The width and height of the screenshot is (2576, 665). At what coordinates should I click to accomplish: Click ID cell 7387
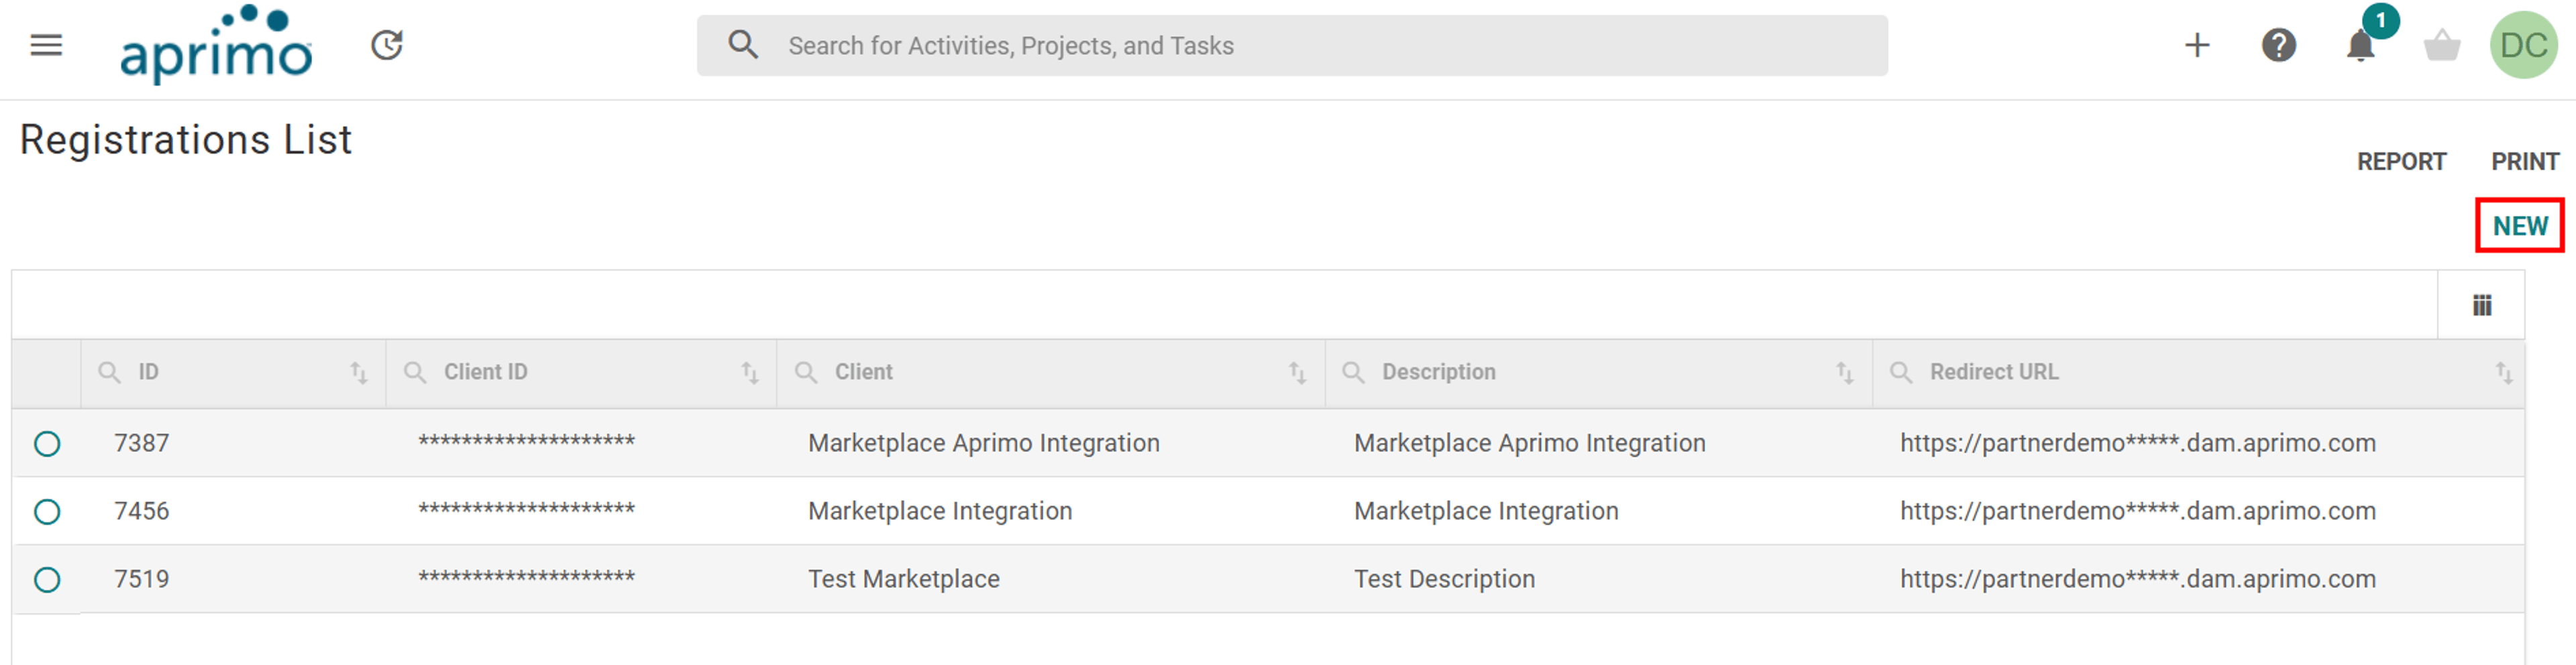tap(141, 443)
